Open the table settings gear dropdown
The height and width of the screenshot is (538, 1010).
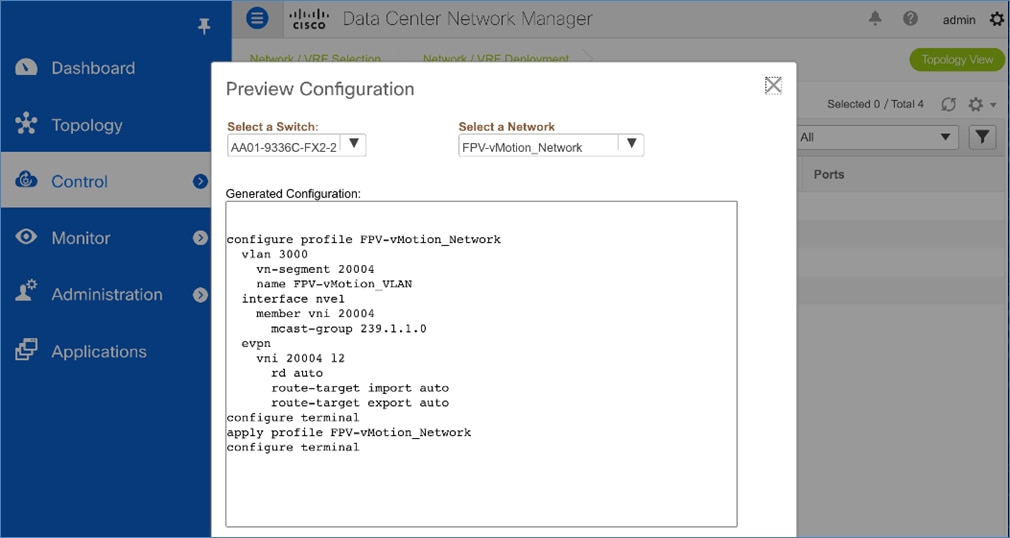click(982, 104)
